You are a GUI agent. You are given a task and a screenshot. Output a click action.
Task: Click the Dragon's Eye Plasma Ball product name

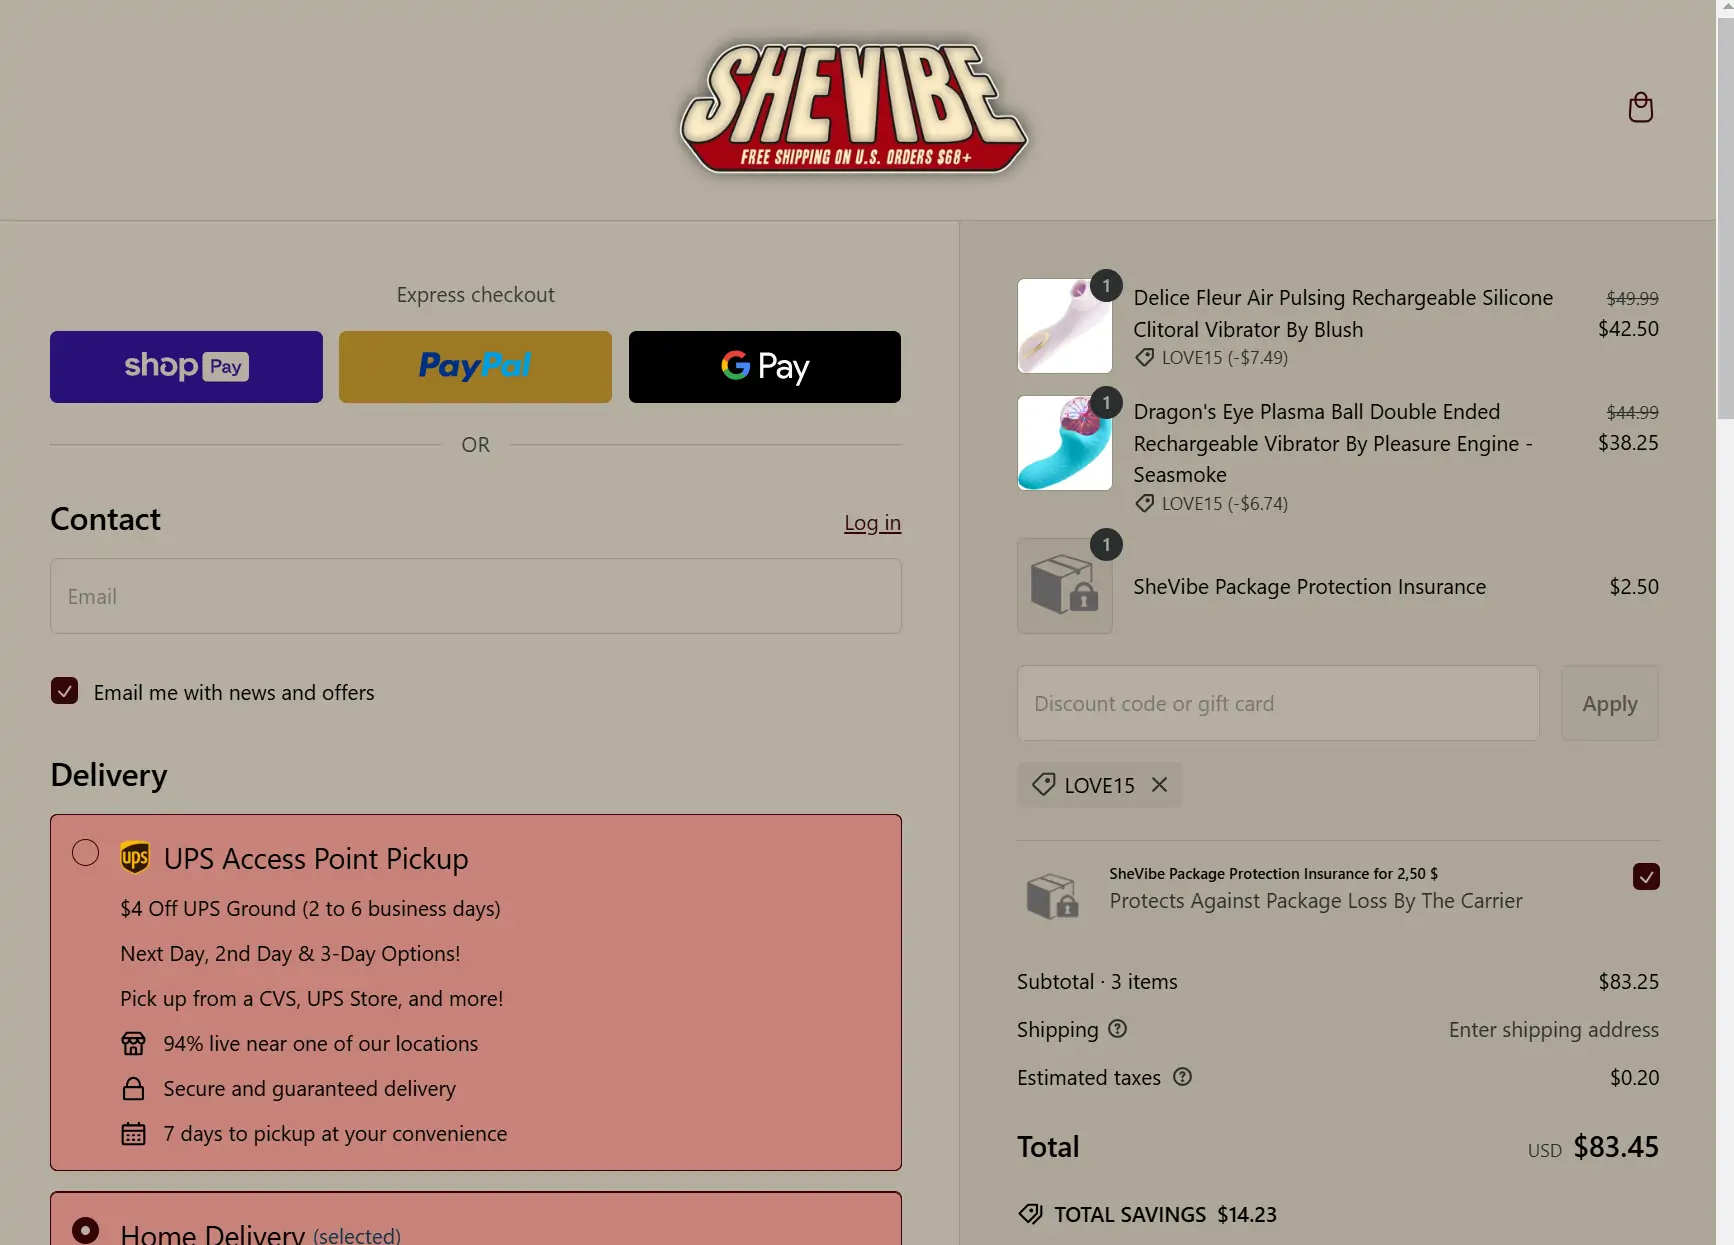coord(1333,443)
